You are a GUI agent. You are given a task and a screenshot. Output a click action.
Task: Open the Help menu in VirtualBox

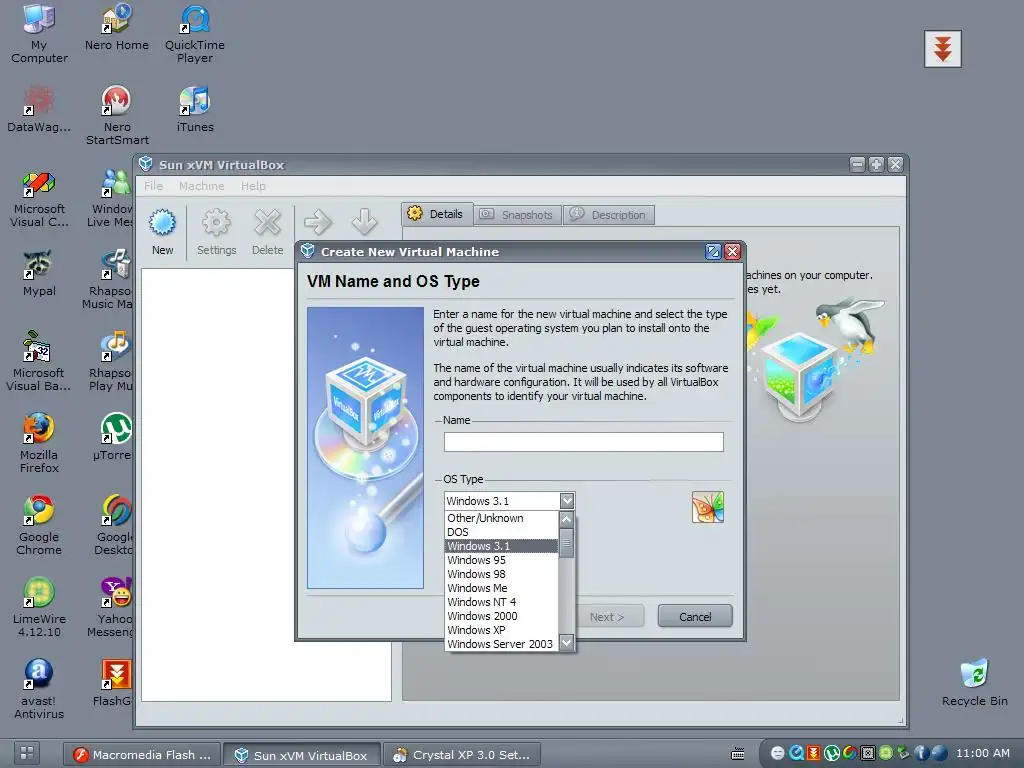click(253, 186)
